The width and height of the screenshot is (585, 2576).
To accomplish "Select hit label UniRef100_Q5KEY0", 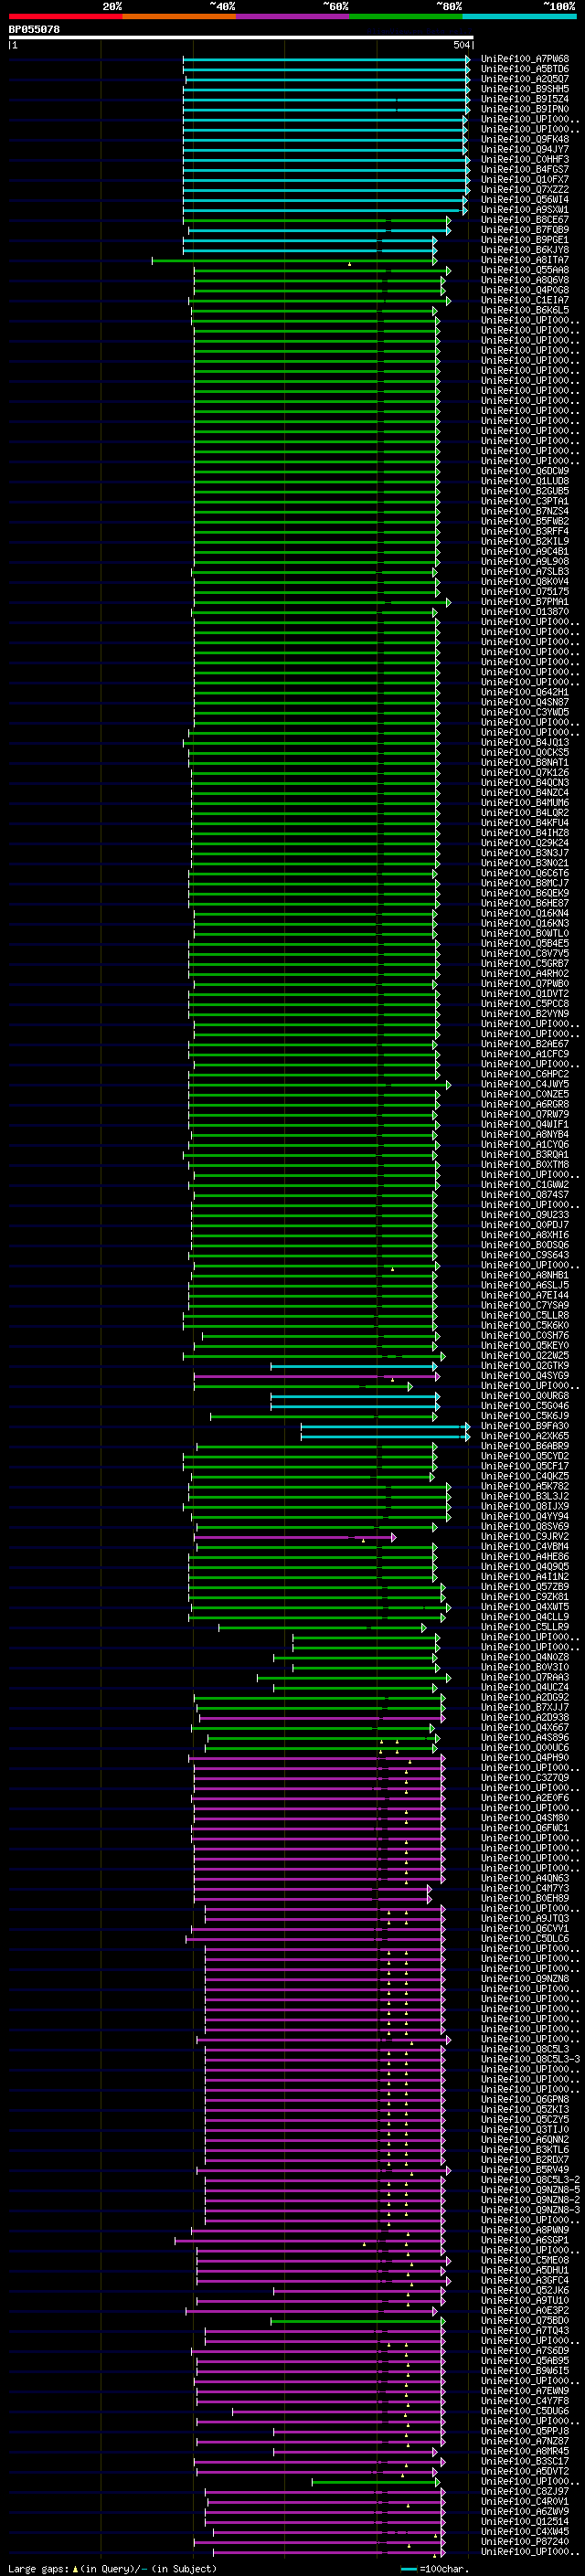I will pyautogui.click(x=525, y=1345).
